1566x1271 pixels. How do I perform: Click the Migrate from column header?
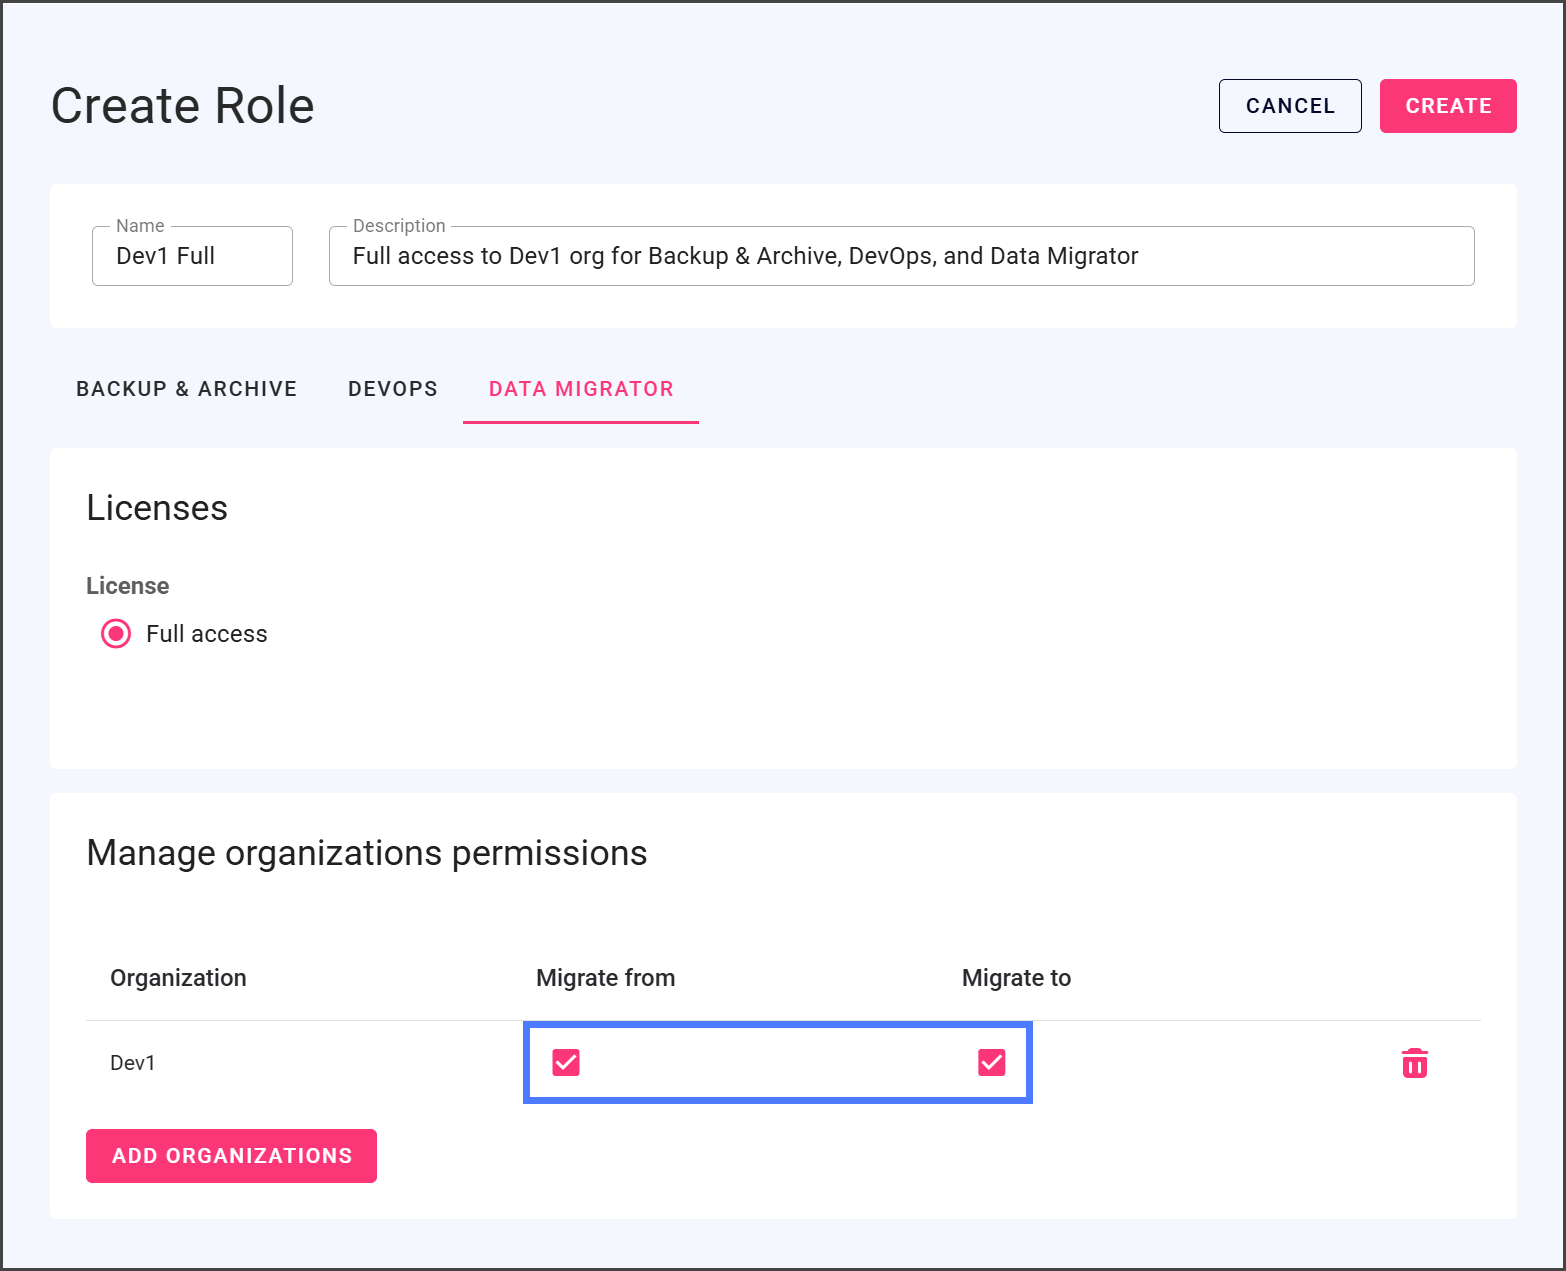(x=605, y=978)
